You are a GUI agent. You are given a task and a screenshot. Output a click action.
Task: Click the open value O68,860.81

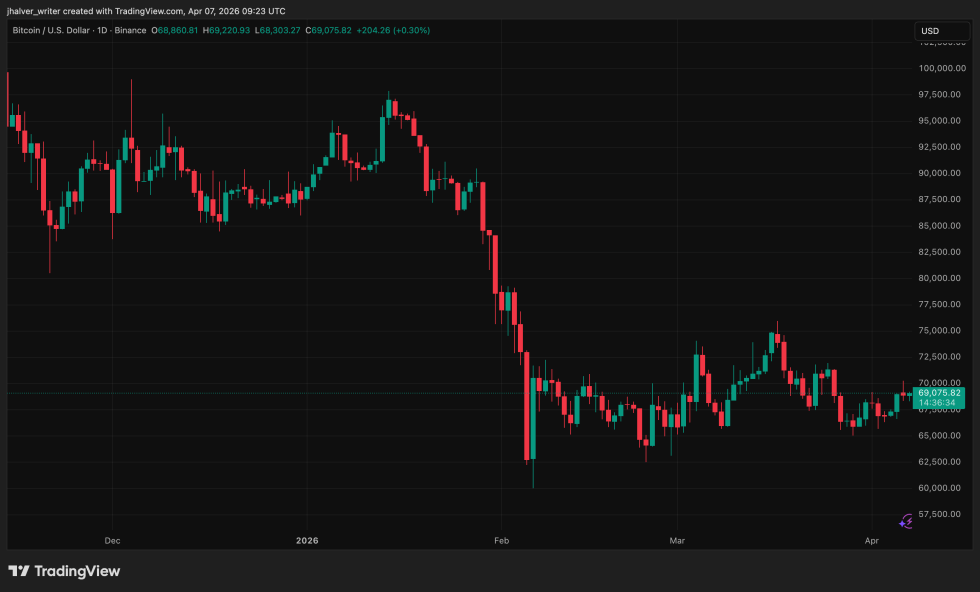[175, 30]
